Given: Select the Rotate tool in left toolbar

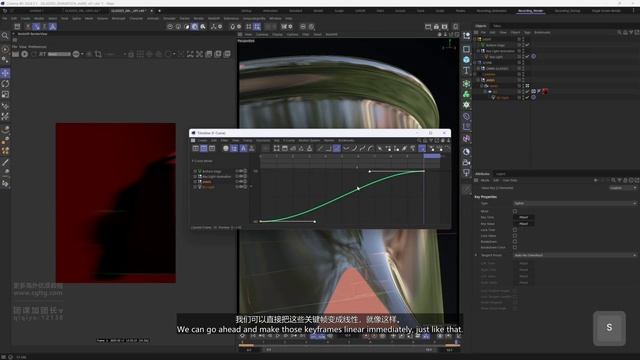Looking at the screenshot, I should click(x=5, y=84).
